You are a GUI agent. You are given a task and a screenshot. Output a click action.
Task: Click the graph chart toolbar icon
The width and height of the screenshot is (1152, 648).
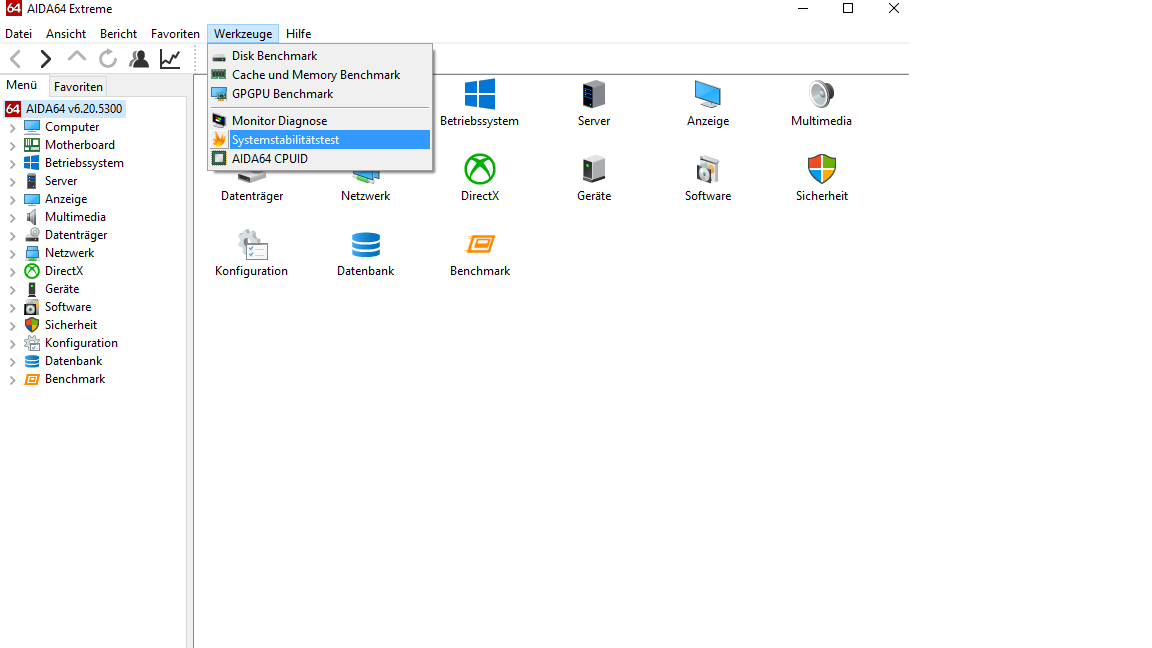click(170, 59)
